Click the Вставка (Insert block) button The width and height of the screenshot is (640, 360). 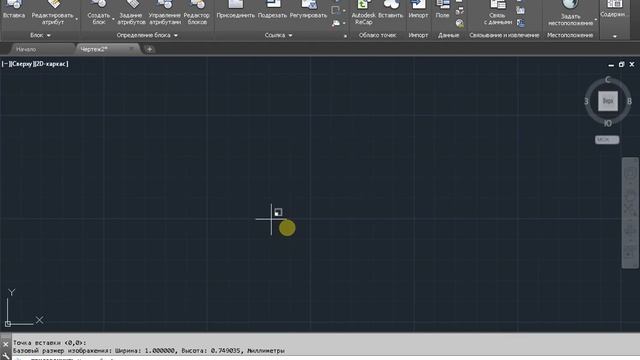(14, 10)
